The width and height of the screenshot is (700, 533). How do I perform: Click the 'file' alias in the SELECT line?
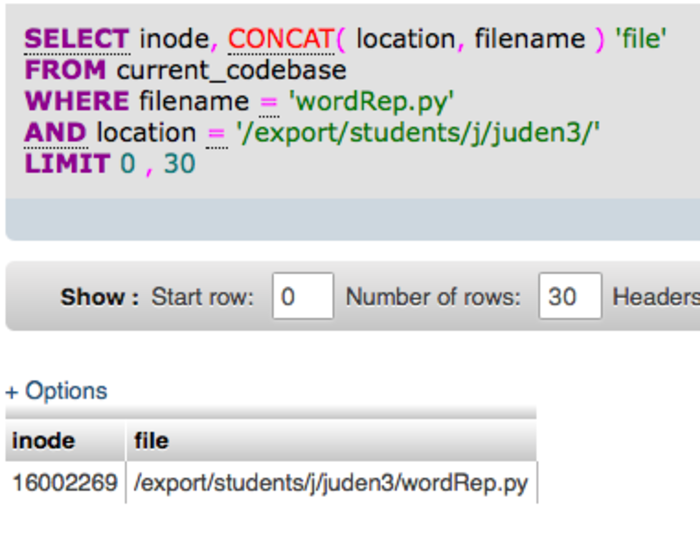pos(641,39)
